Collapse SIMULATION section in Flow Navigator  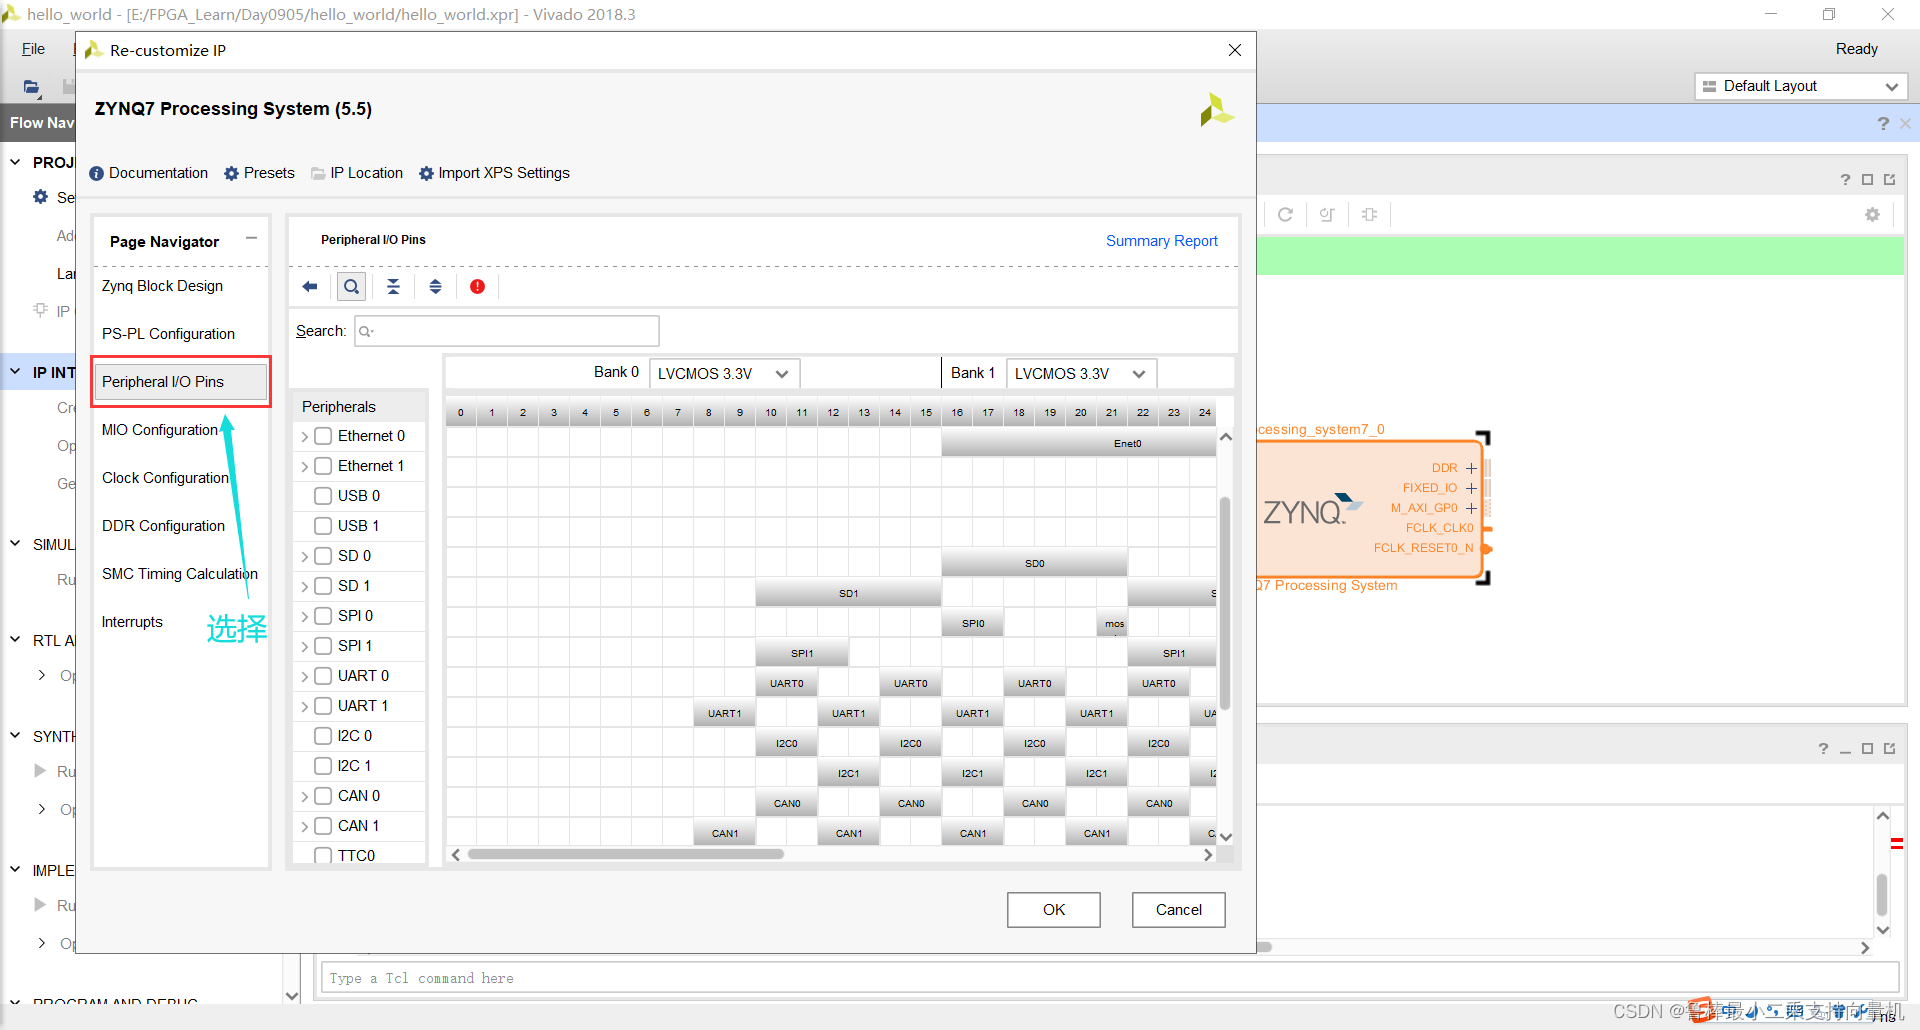pos(15,543)
